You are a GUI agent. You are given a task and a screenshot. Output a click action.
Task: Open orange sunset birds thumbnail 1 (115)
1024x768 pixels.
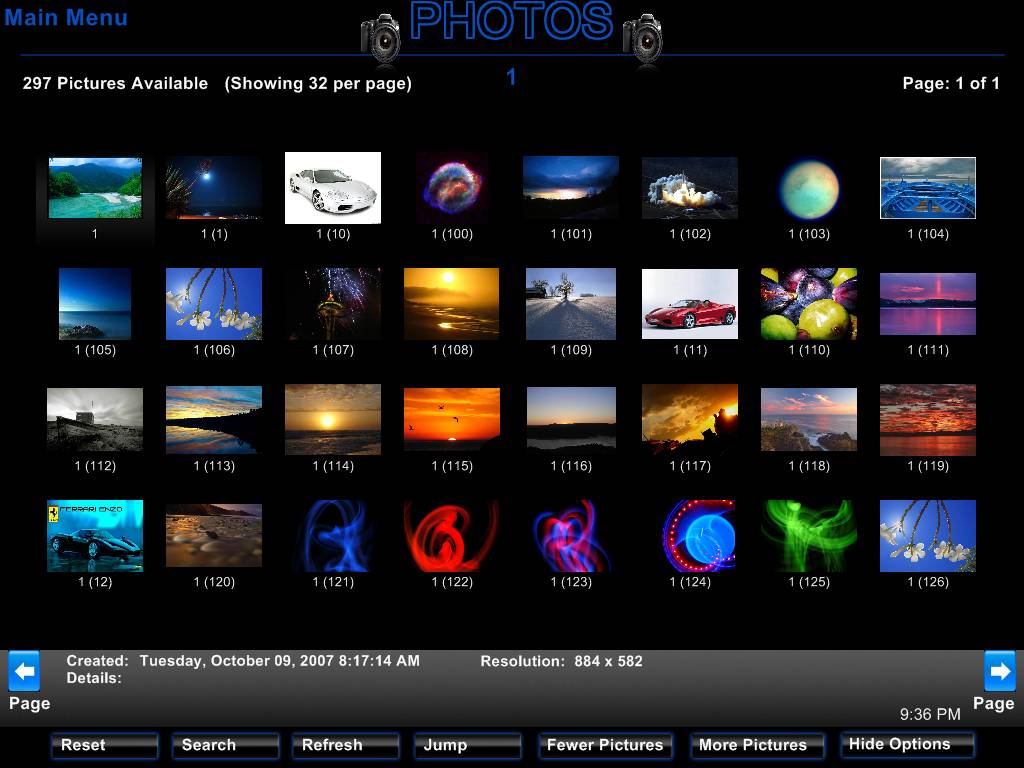452,420
